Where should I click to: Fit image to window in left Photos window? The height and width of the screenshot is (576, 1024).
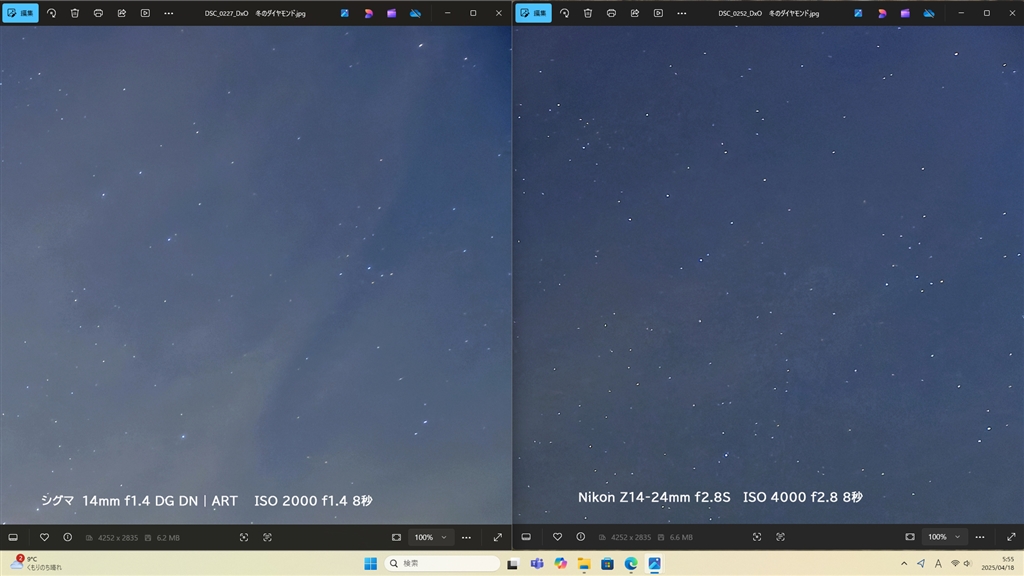(396, 537)
